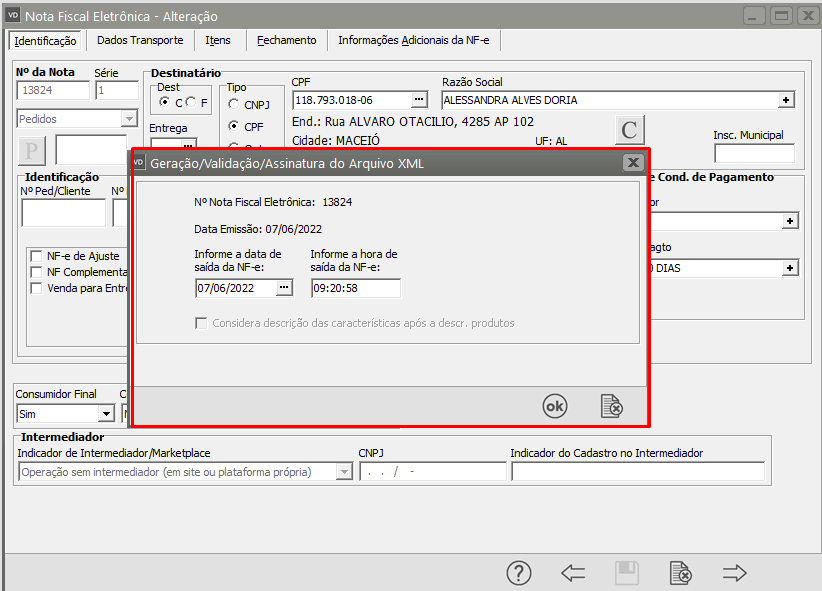
Task: Open Informações Adicionais da NF-e tab
Action: [x=417, y=40]
